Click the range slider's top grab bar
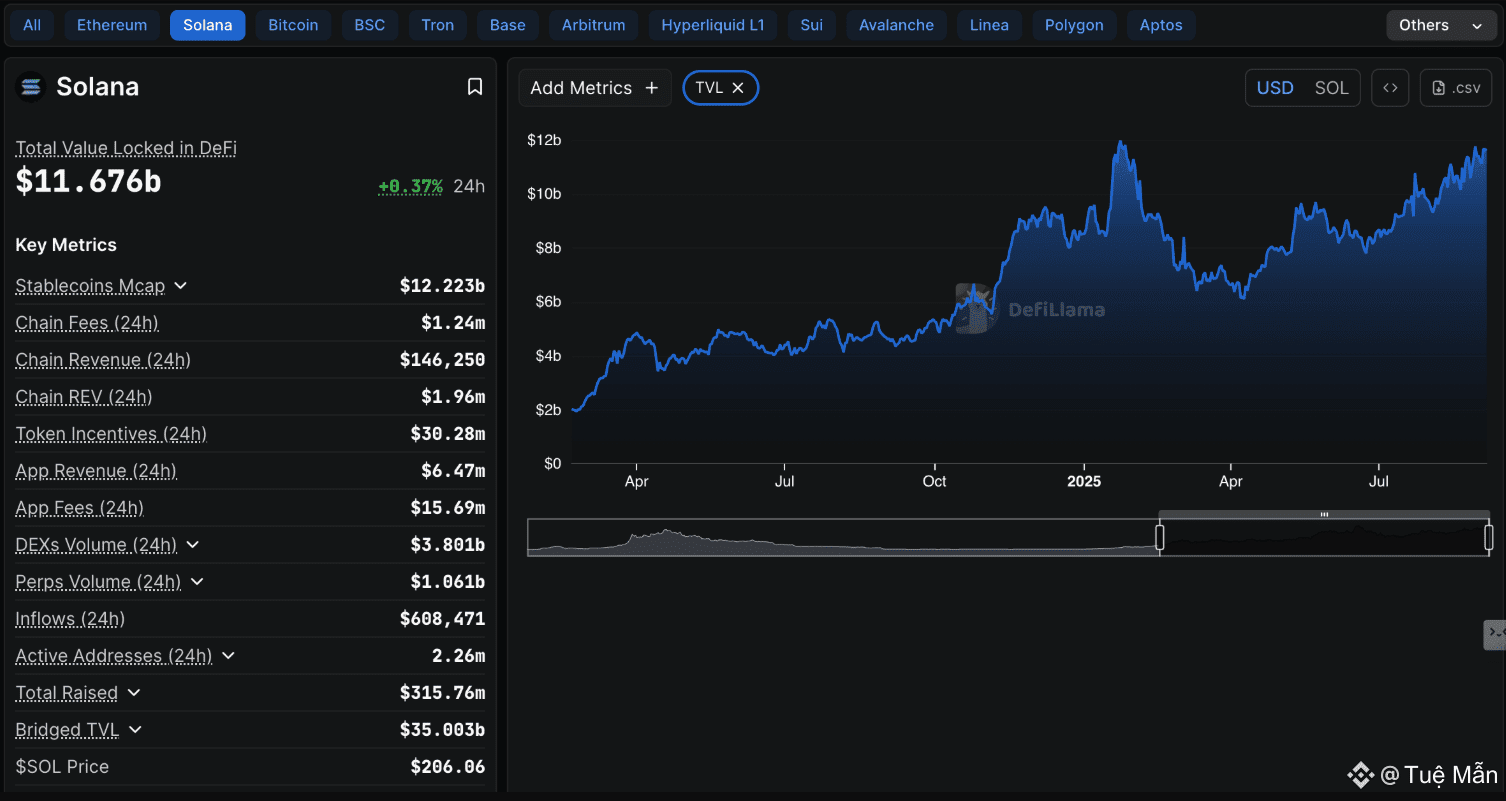The image size is (1506, 801). (1325, 514)
